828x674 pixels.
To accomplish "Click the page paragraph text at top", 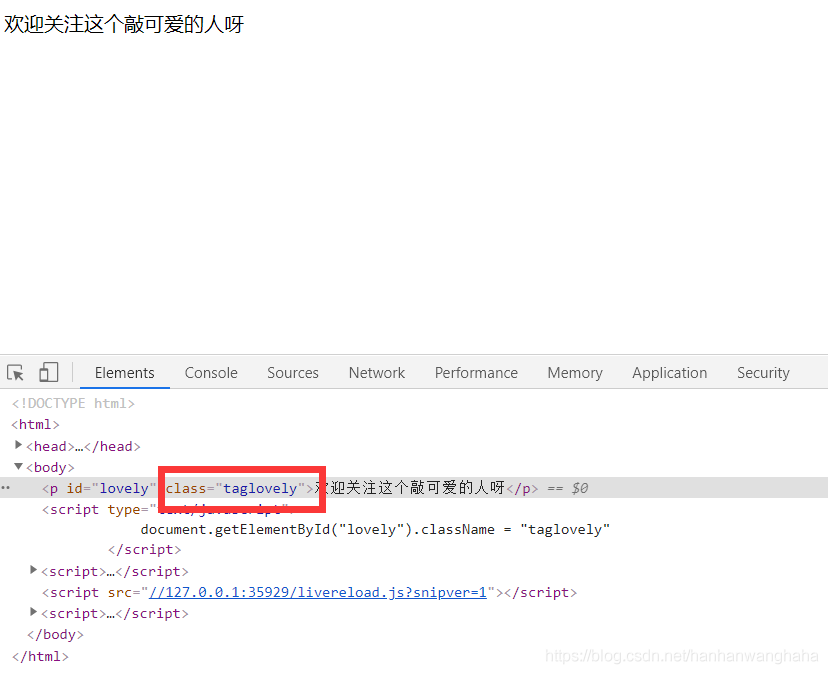I will pyautogui.click(x=124, y=24).
